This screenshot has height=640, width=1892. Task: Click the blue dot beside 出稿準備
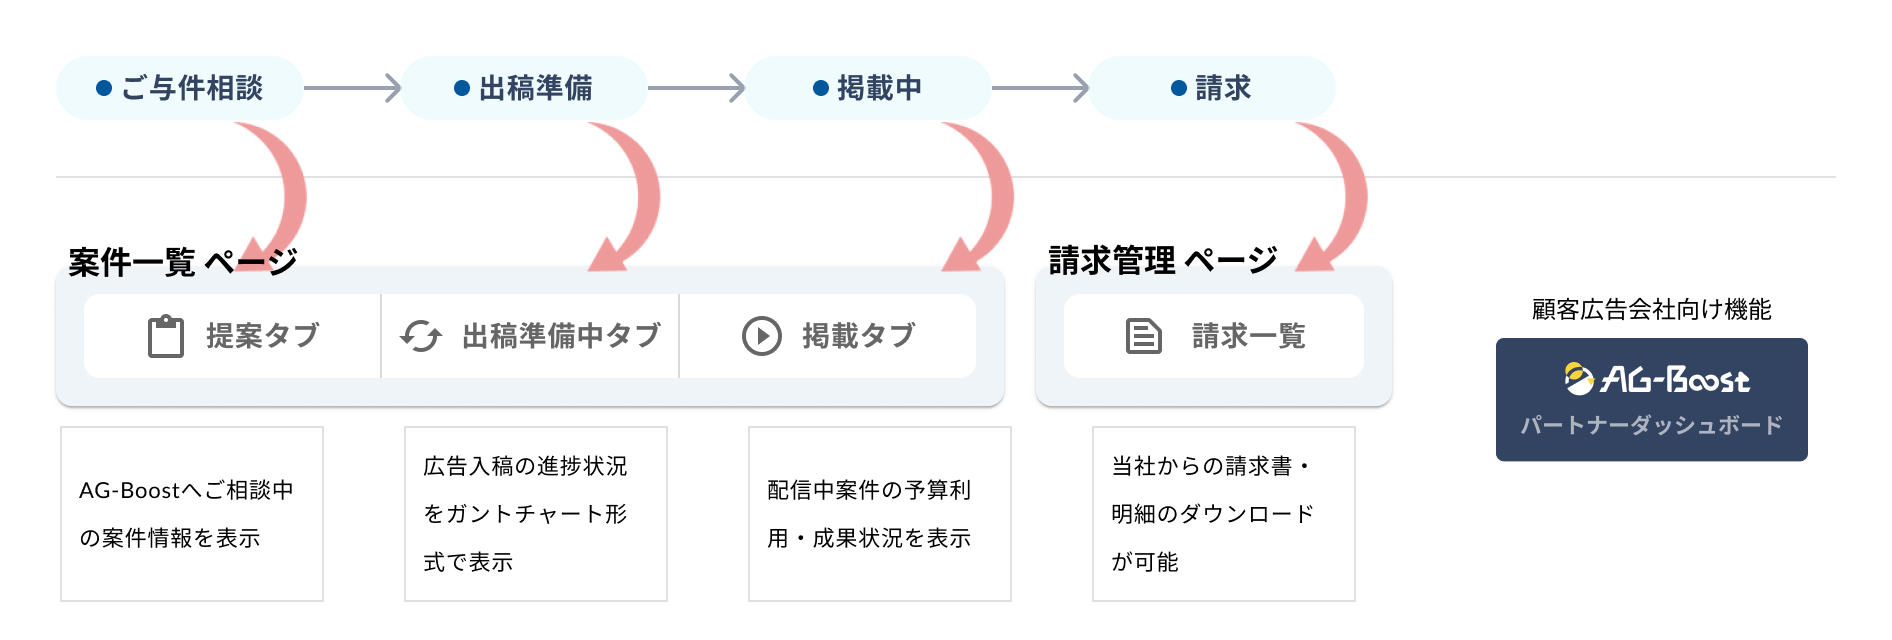(x=462, y=89)
